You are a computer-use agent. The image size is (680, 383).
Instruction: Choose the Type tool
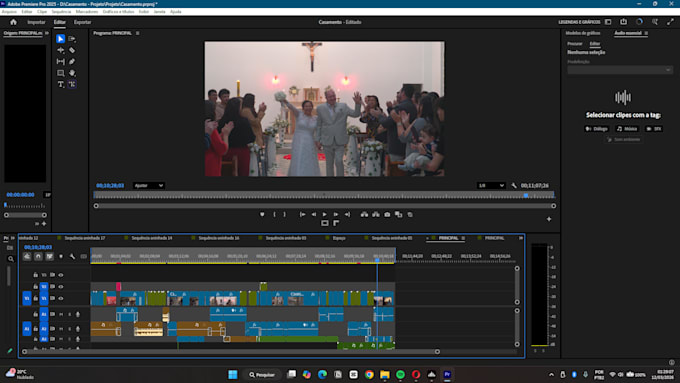click(61, 84)
